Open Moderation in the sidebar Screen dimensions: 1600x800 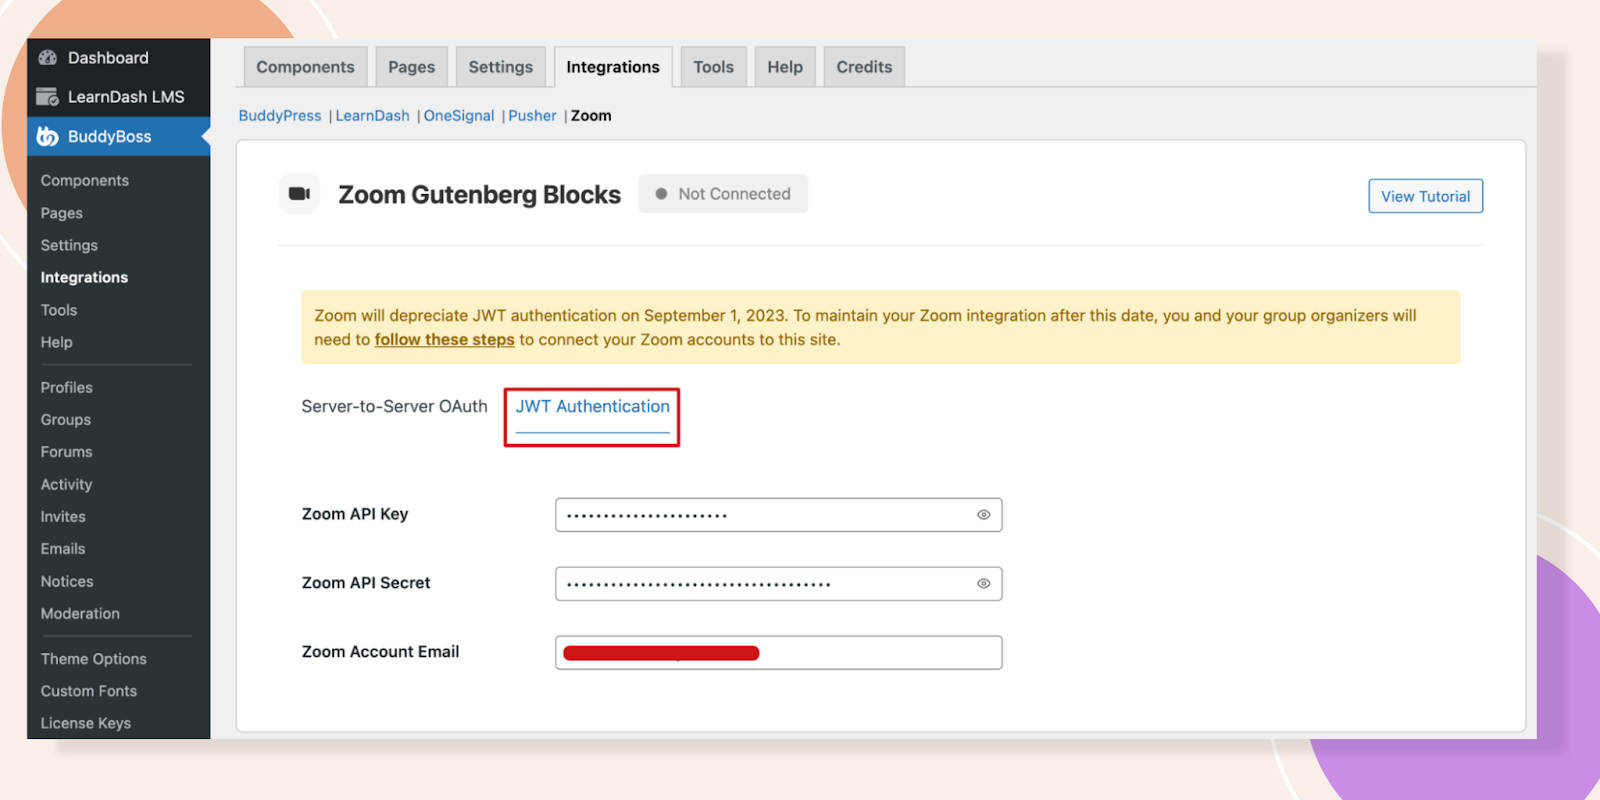pos(79,614)
